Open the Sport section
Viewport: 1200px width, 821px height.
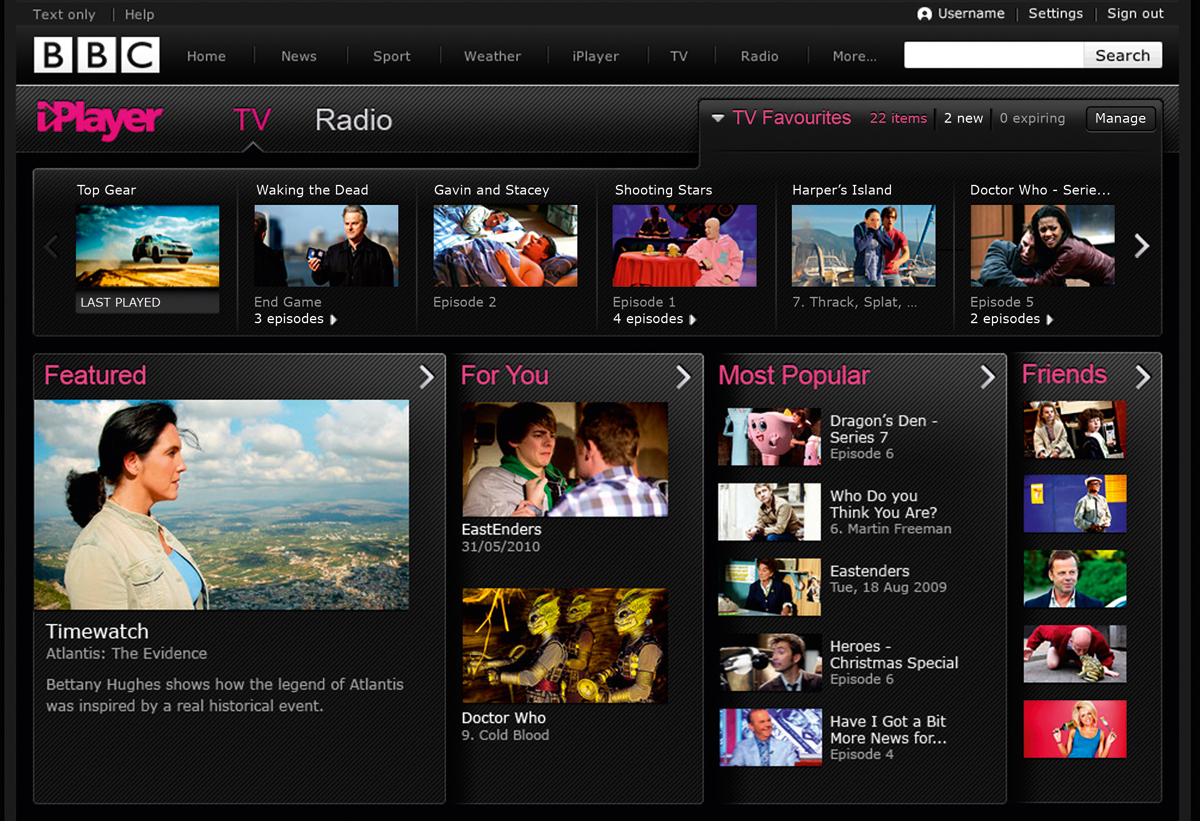click(x=391, y=56)
